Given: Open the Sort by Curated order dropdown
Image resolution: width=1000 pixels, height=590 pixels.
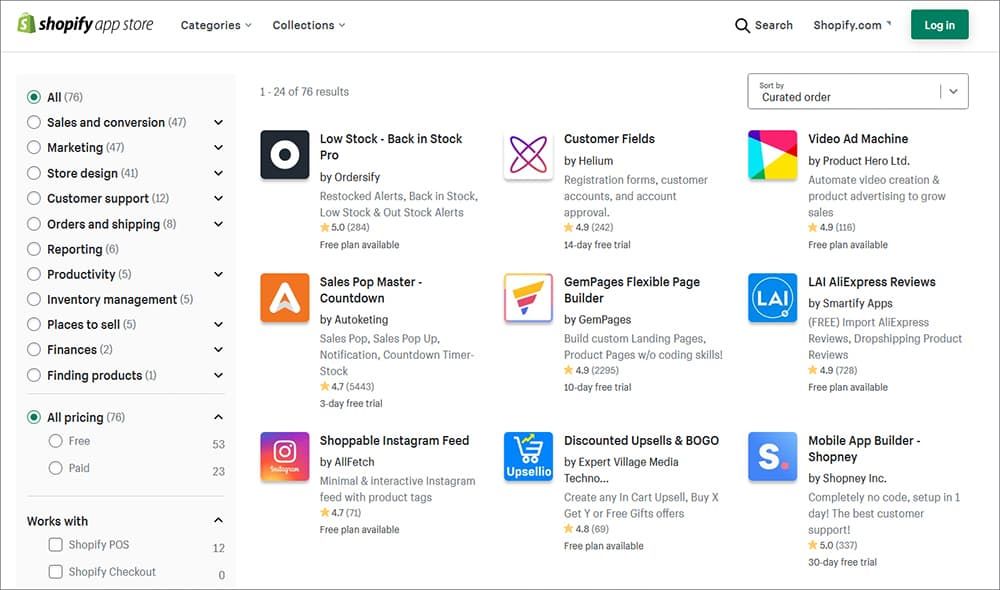Looking at the screenshot, I should click(x=858, y=91).
